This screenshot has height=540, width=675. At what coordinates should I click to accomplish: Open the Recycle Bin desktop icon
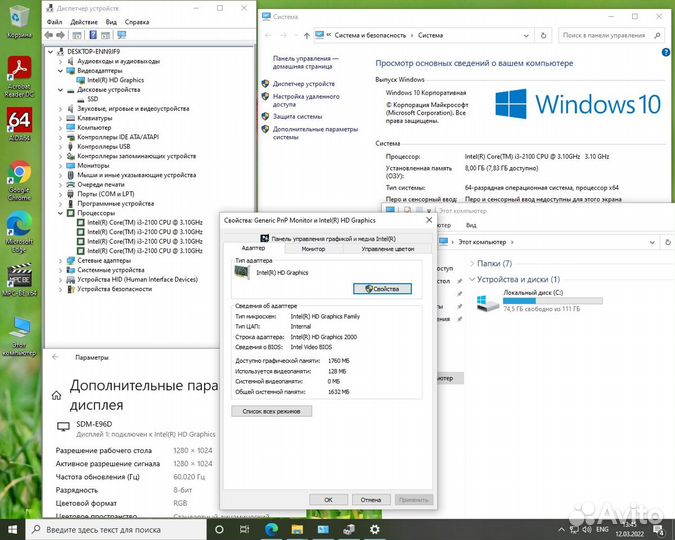19,21
